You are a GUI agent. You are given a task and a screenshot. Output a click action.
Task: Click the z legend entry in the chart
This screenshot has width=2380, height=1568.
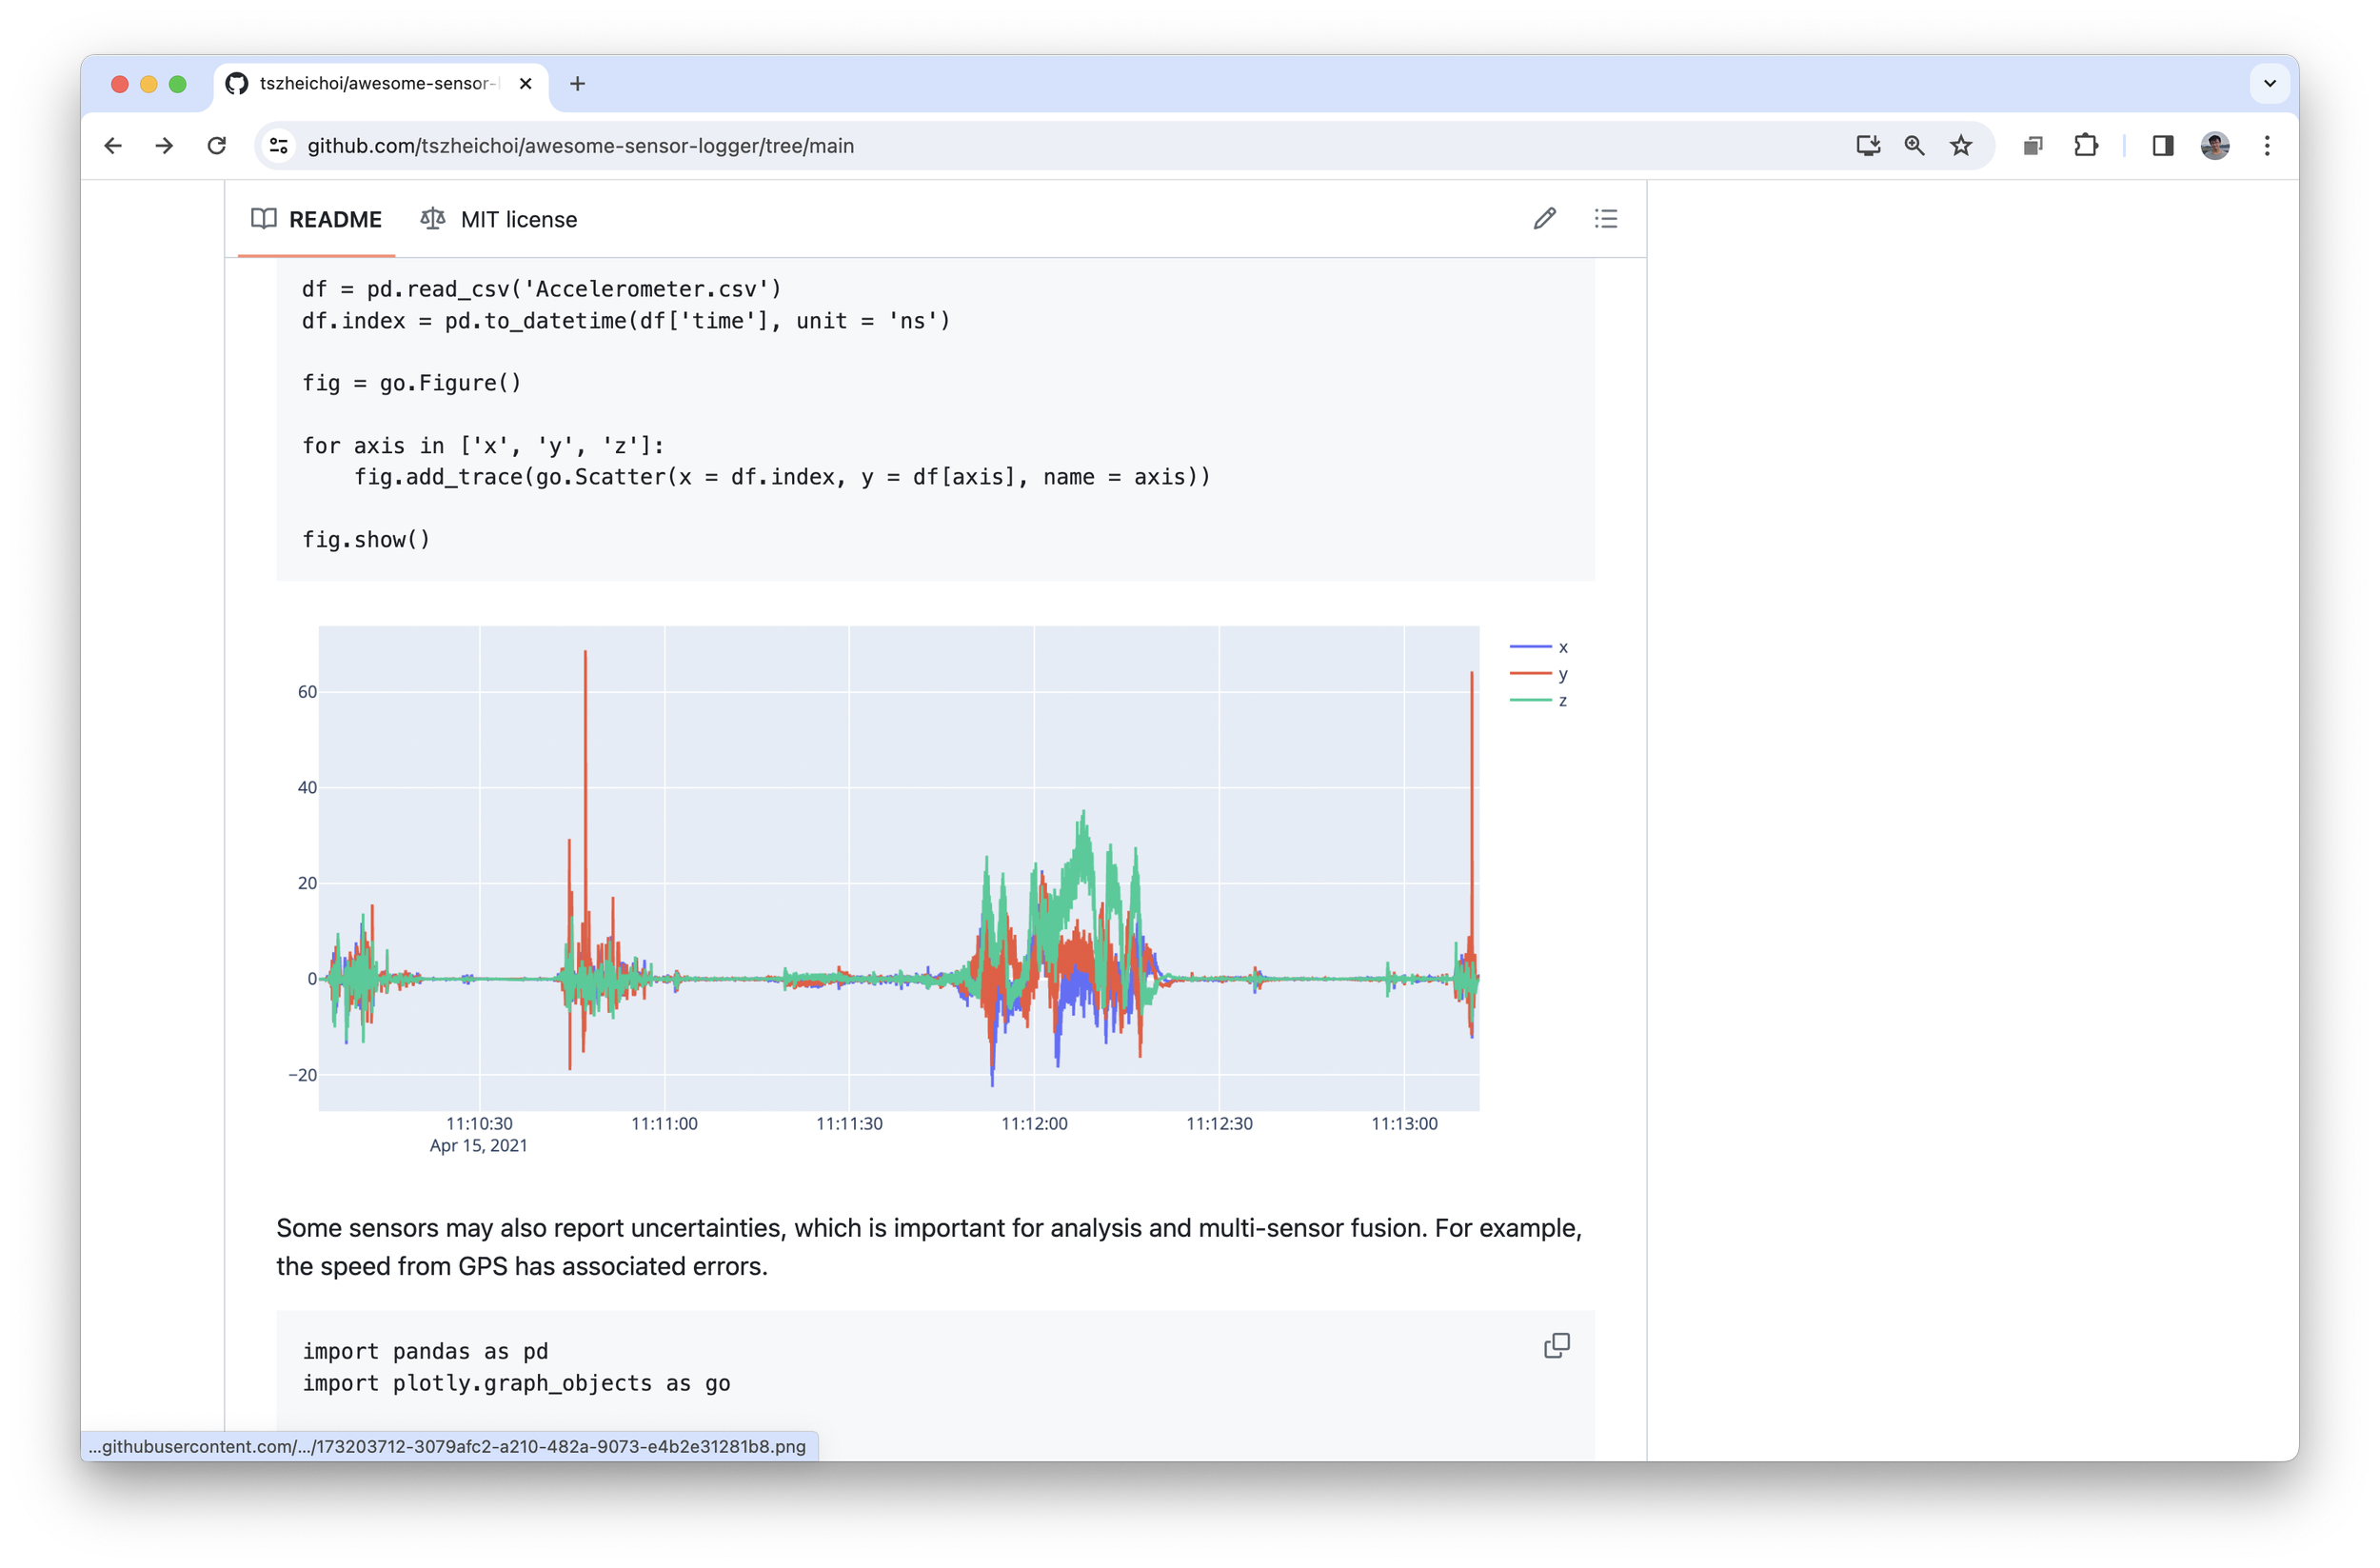pyautogui.click(x=1538, y=700)
